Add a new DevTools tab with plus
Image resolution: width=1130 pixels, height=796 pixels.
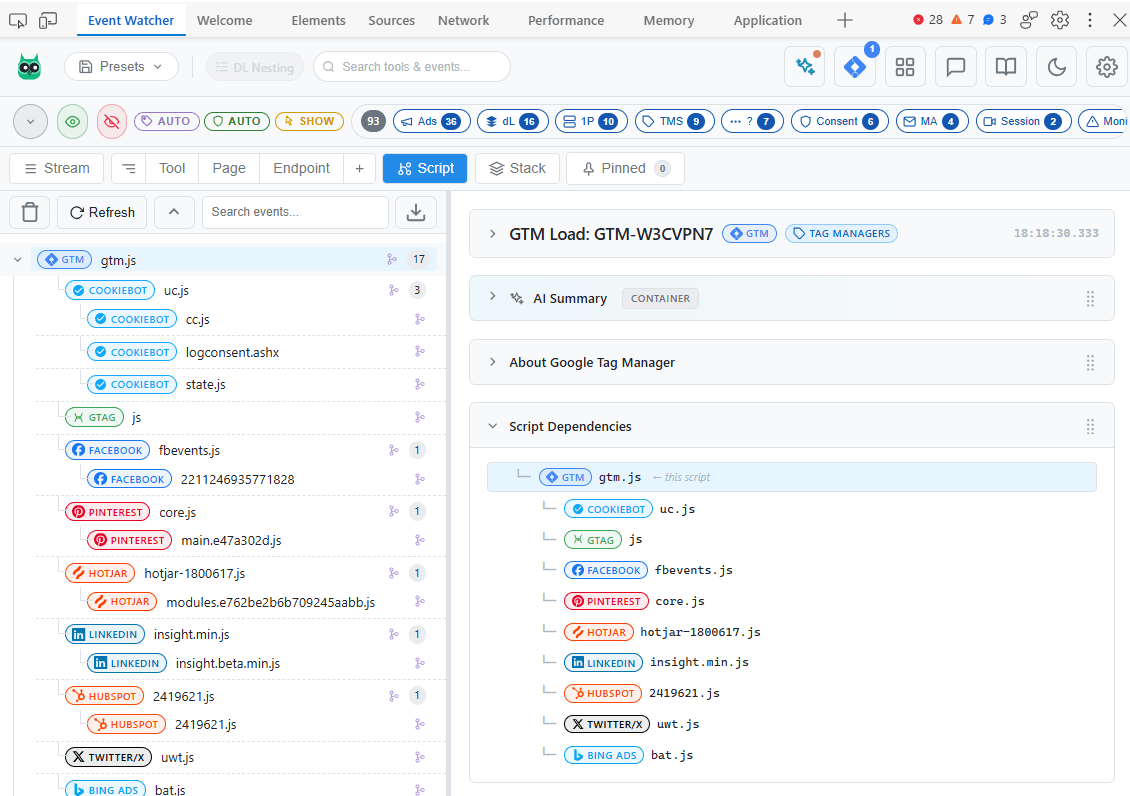tap(845, 20)
